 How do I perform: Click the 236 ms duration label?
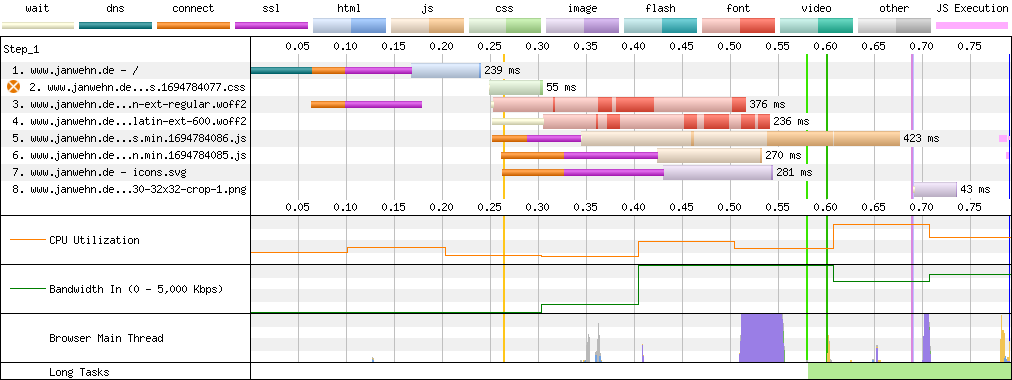pos(791,121)
